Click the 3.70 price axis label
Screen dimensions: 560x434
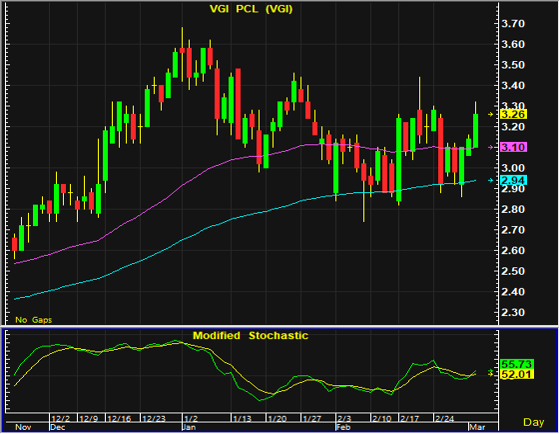pyautogui.click(x=513, y=24)
